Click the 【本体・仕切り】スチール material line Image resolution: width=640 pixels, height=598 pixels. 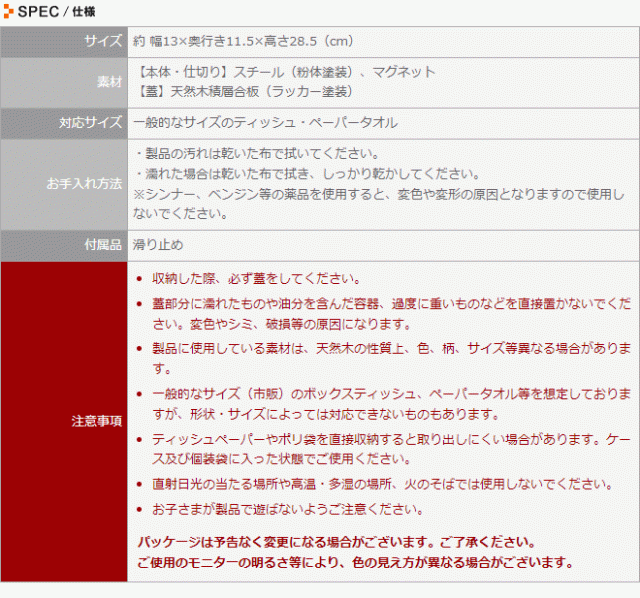point(284,72)
